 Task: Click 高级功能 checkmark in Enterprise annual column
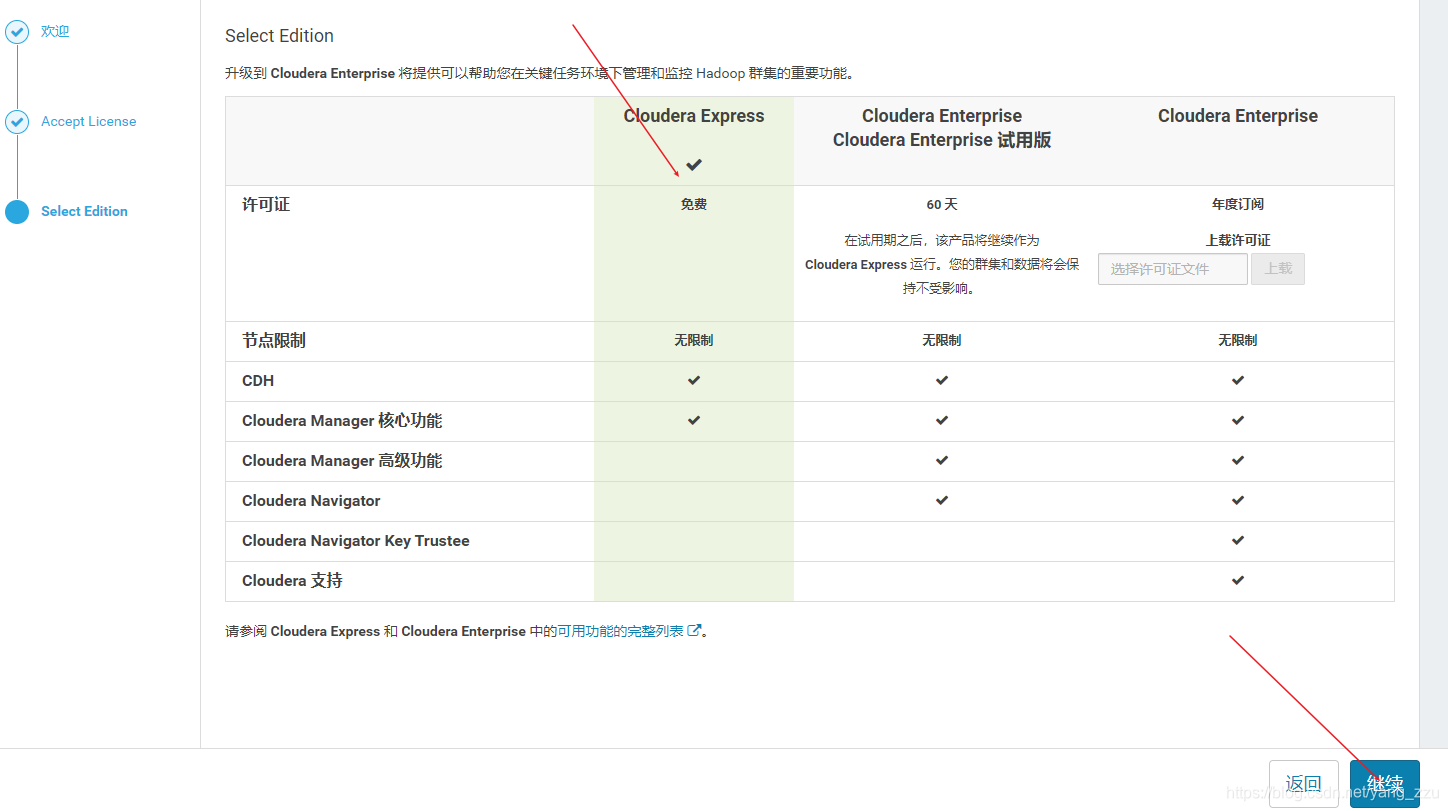(x=1238, y=460)
